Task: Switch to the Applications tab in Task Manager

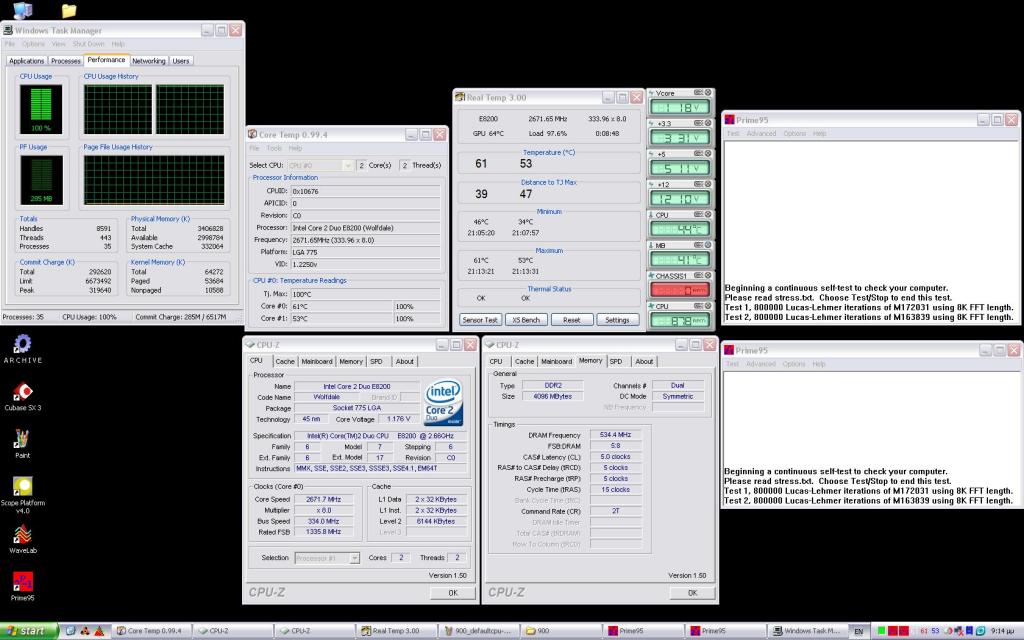Action: pos(27,61)
